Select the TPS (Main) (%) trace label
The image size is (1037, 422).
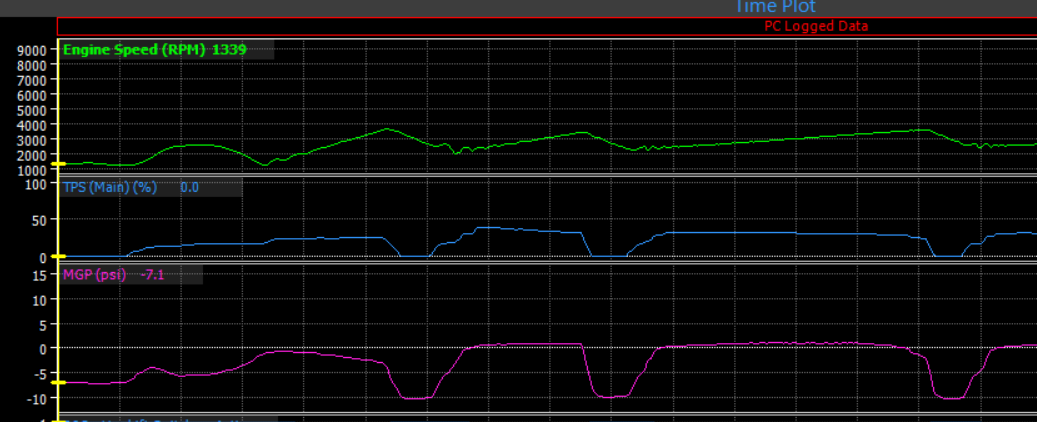[x=110, y=187]
